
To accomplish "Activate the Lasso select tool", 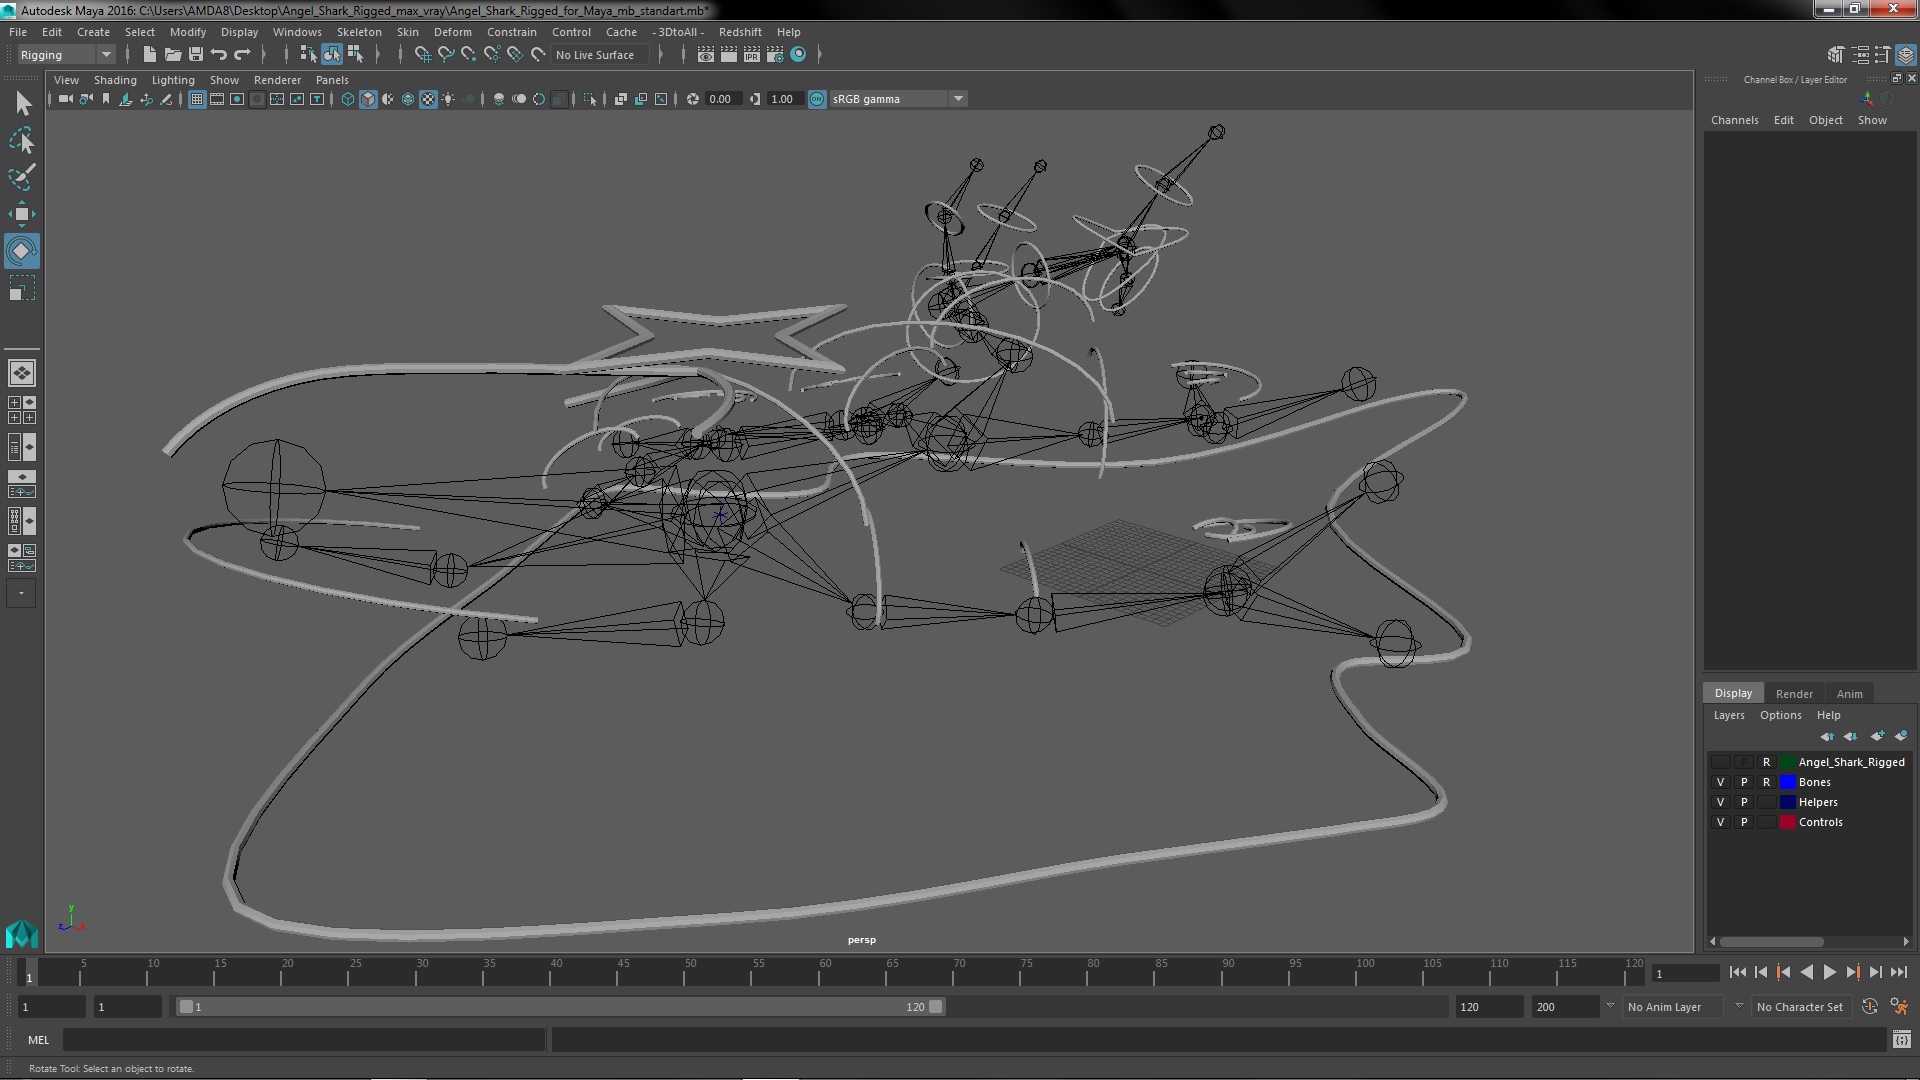I will click(22, 140).
